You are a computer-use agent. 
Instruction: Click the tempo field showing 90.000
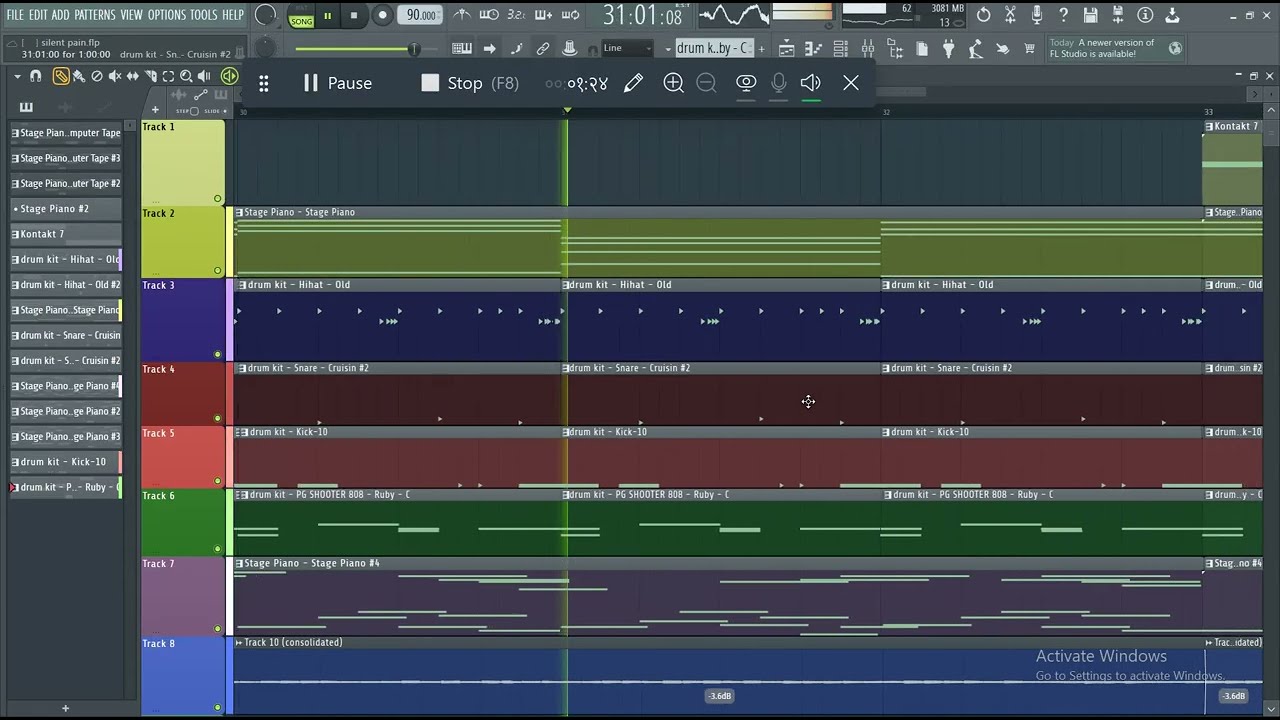pos(421,15)
